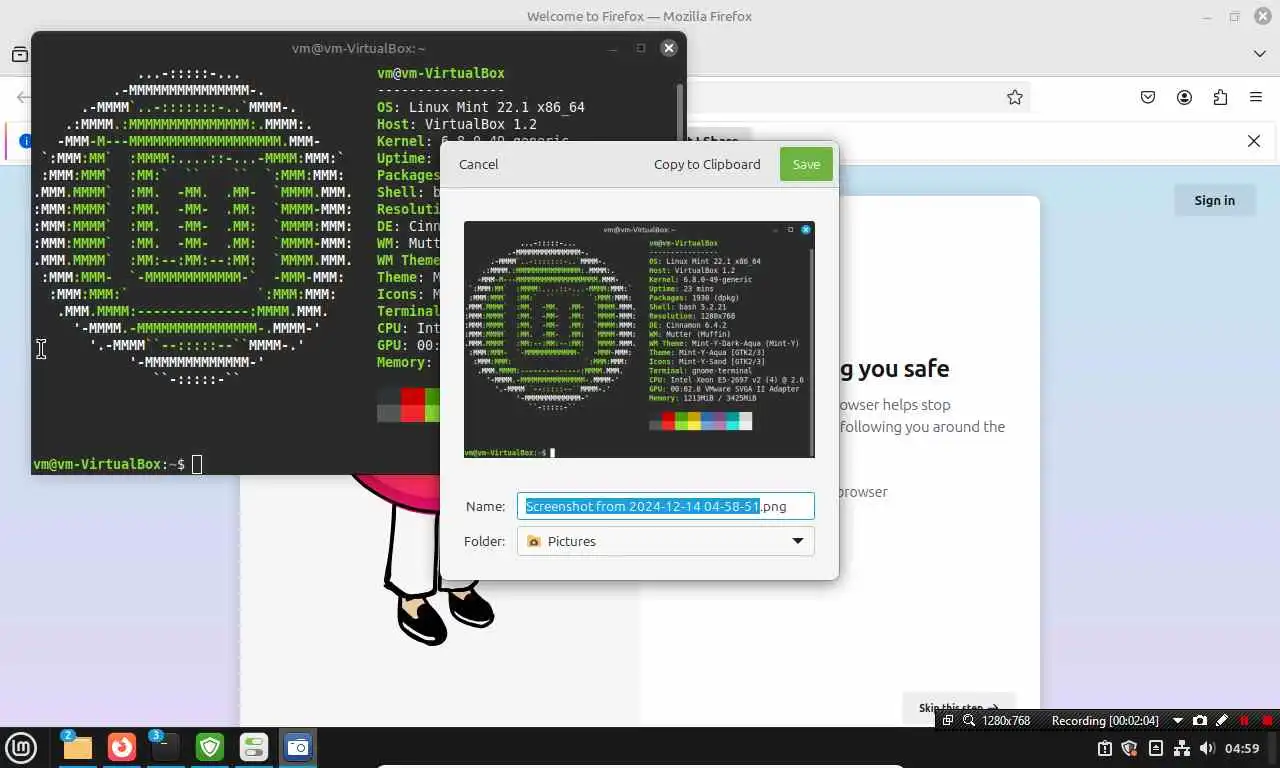Stop the recording with red square
Screen dimensions: 1280x768
[1267, 720]
